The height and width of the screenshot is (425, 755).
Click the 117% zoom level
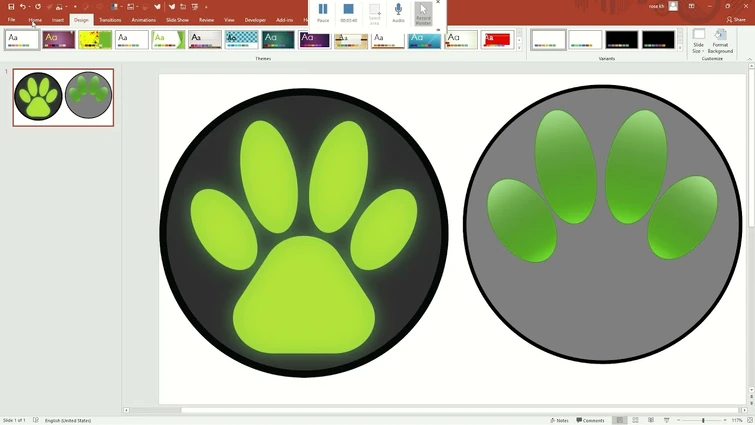click(737, 420)
